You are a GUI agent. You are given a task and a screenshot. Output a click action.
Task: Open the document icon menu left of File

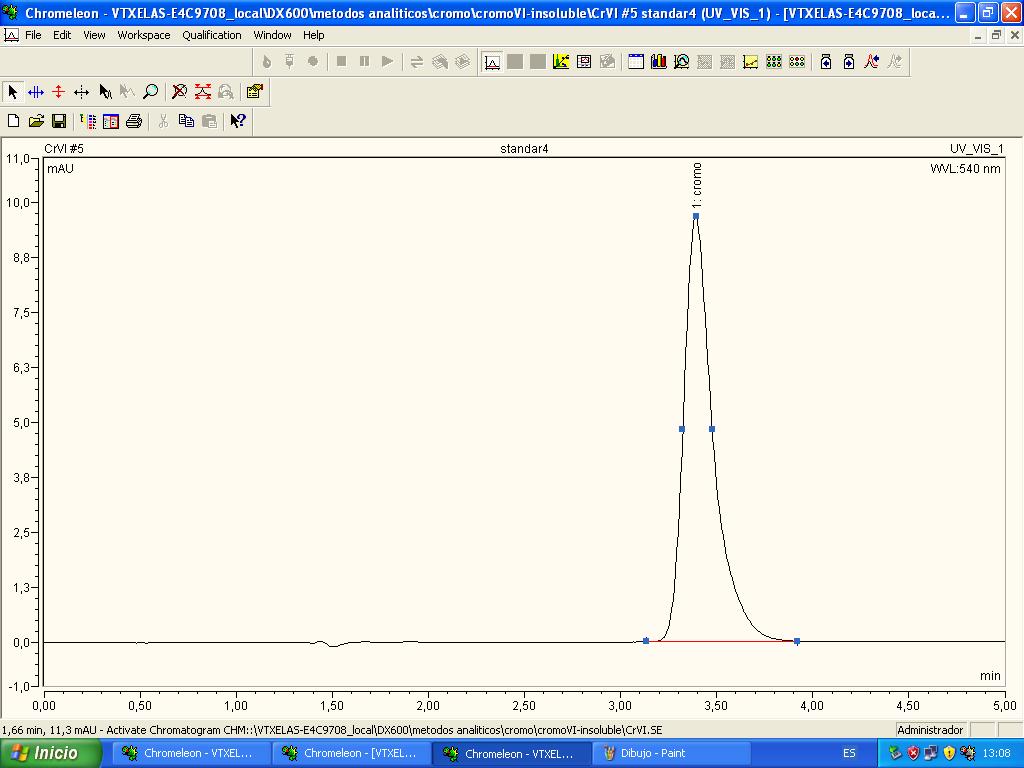tap(12, 35)
